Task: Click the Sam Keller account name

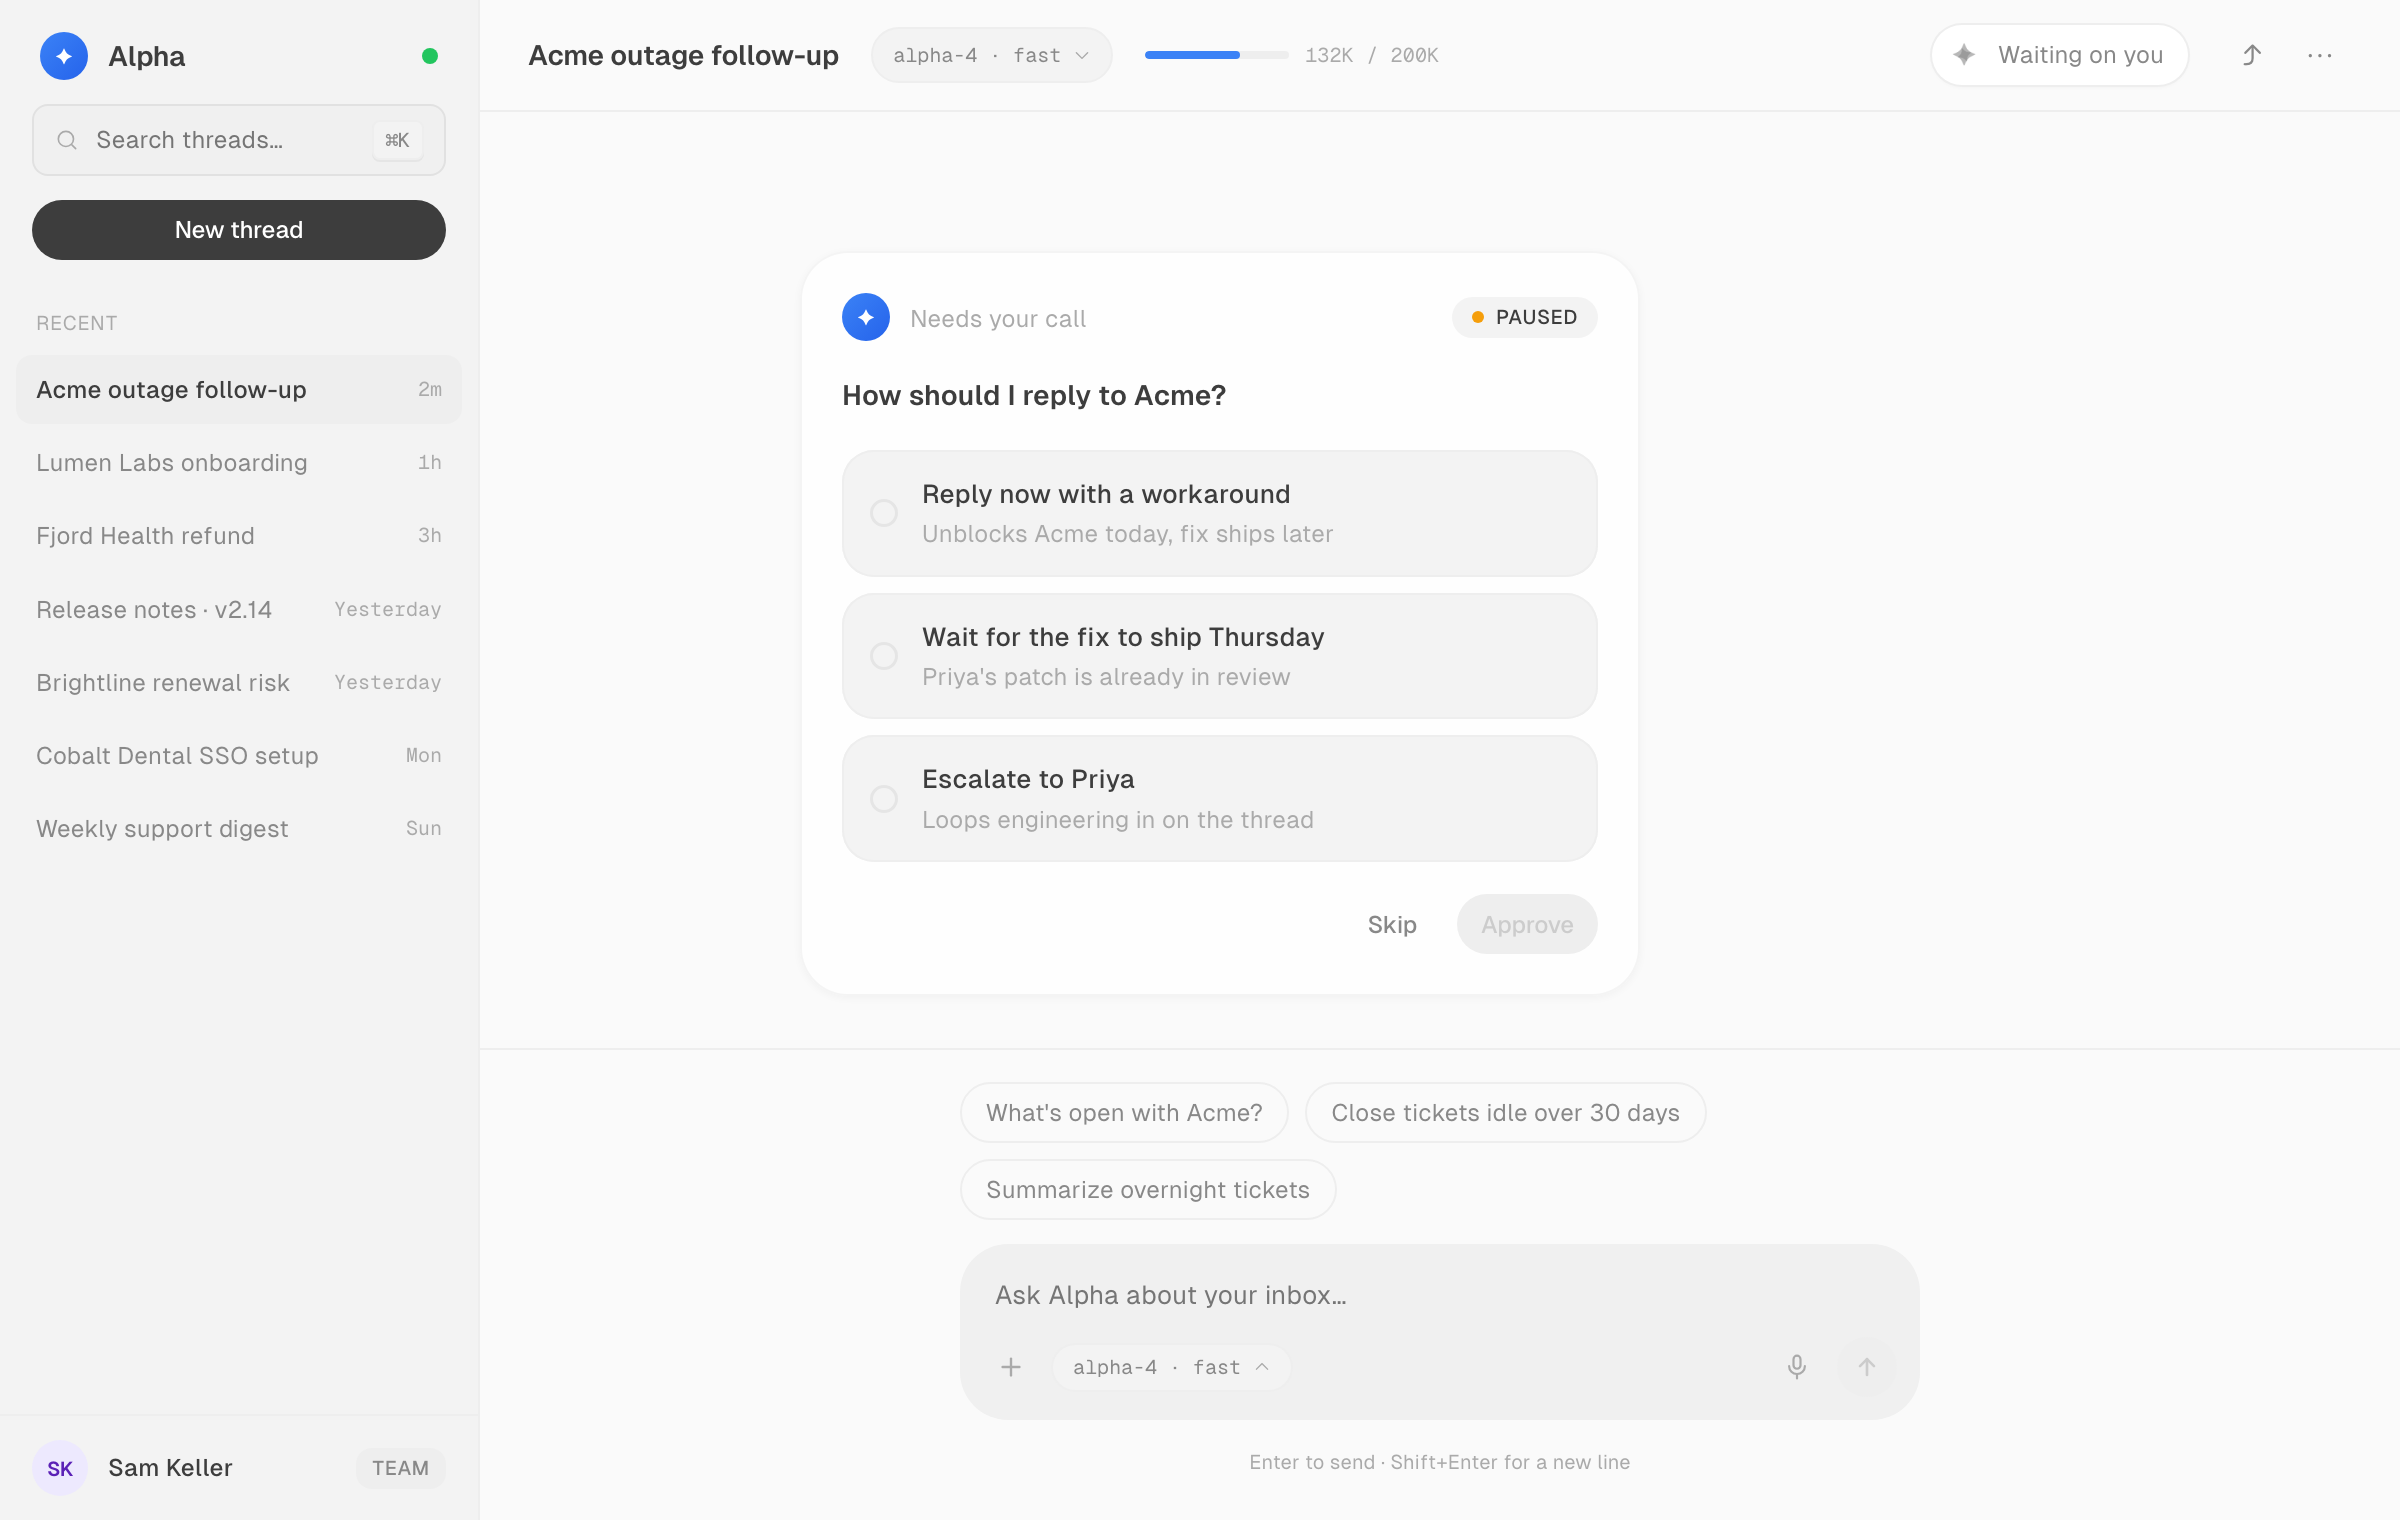Action: pos(170,1468)
